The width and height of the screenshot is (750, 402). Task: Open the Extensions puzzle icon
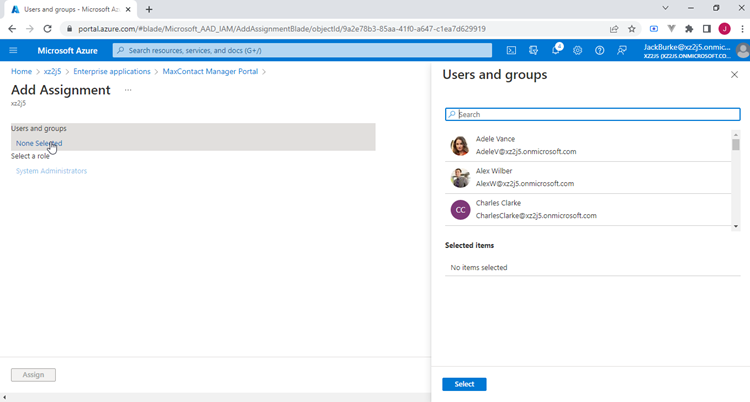click(689, 29)
